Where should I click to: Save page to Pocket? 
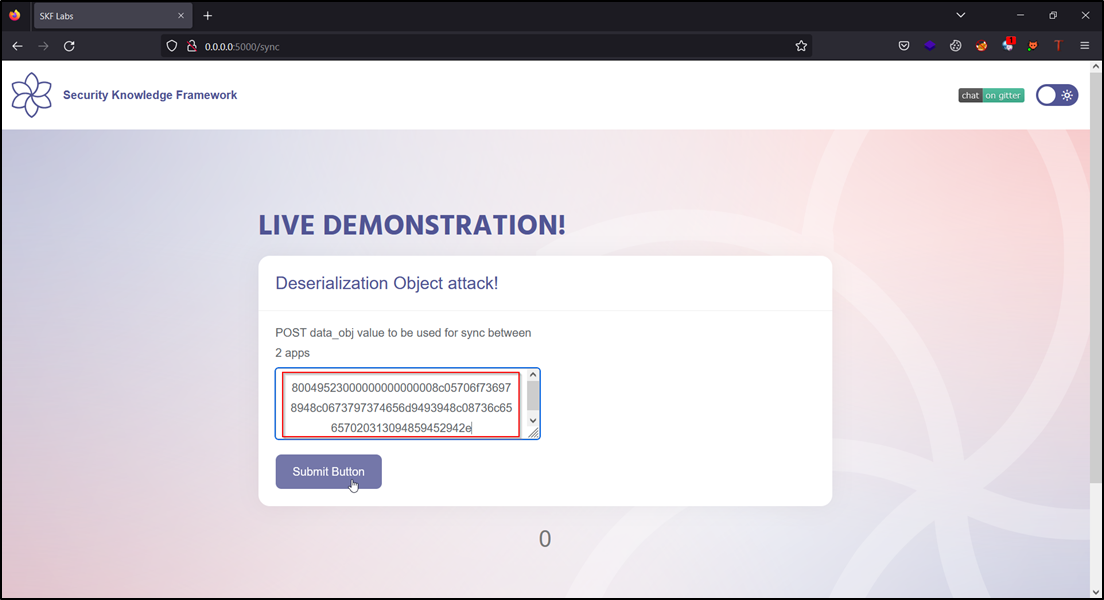pos(904,45)
